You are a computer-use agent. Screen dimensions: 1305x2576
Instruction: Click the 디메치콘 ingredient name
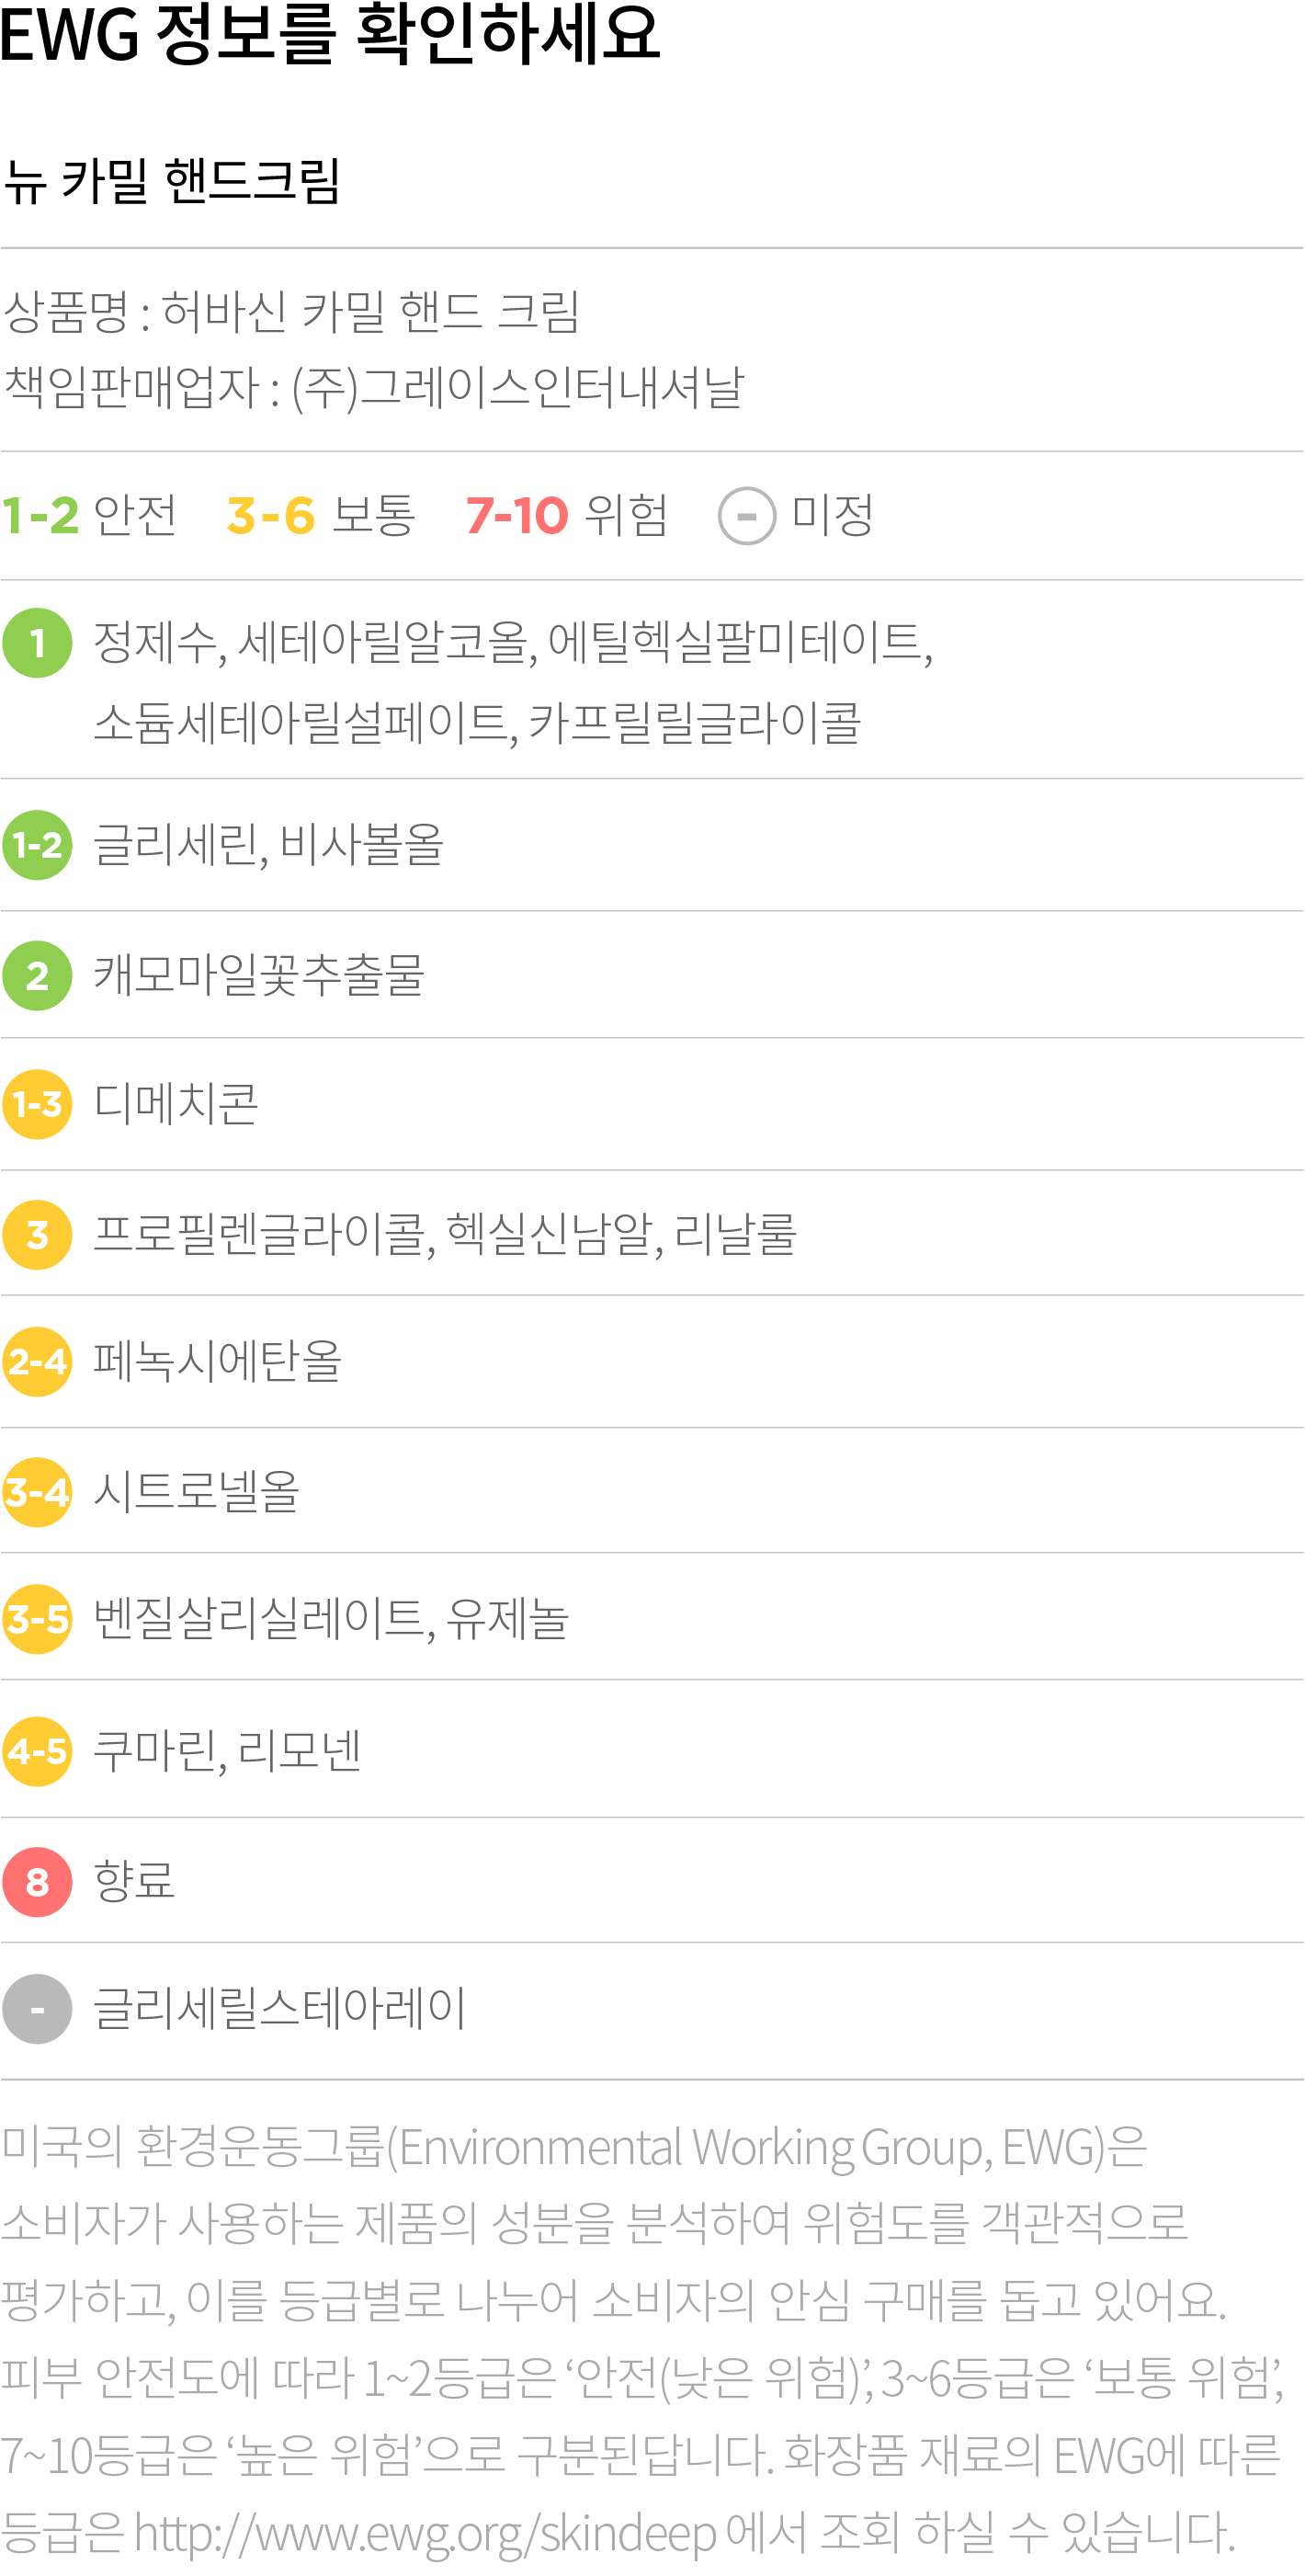click(x=176, y=1104)
